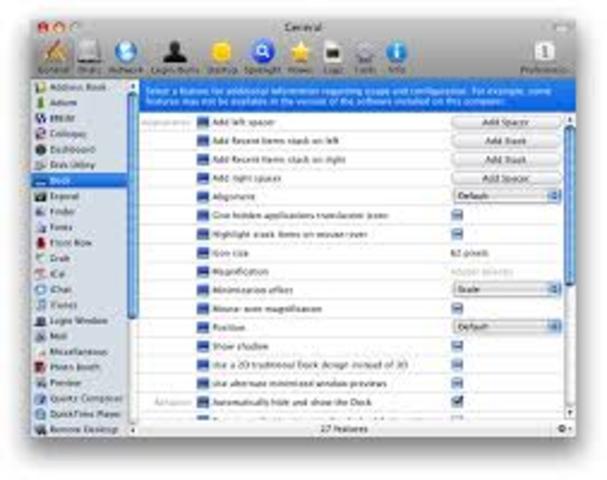
Task: Select QuickTime Player in the sidebar
Action: click(x=79, y=414)
